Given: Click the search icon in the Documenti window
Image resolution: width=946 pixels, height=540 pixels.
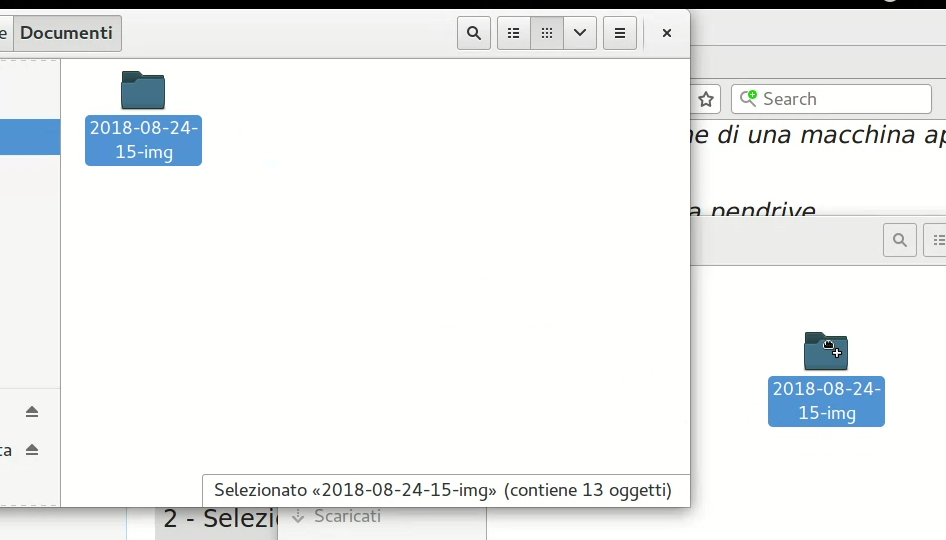Looking at the screenshot, I should (474, 33).
